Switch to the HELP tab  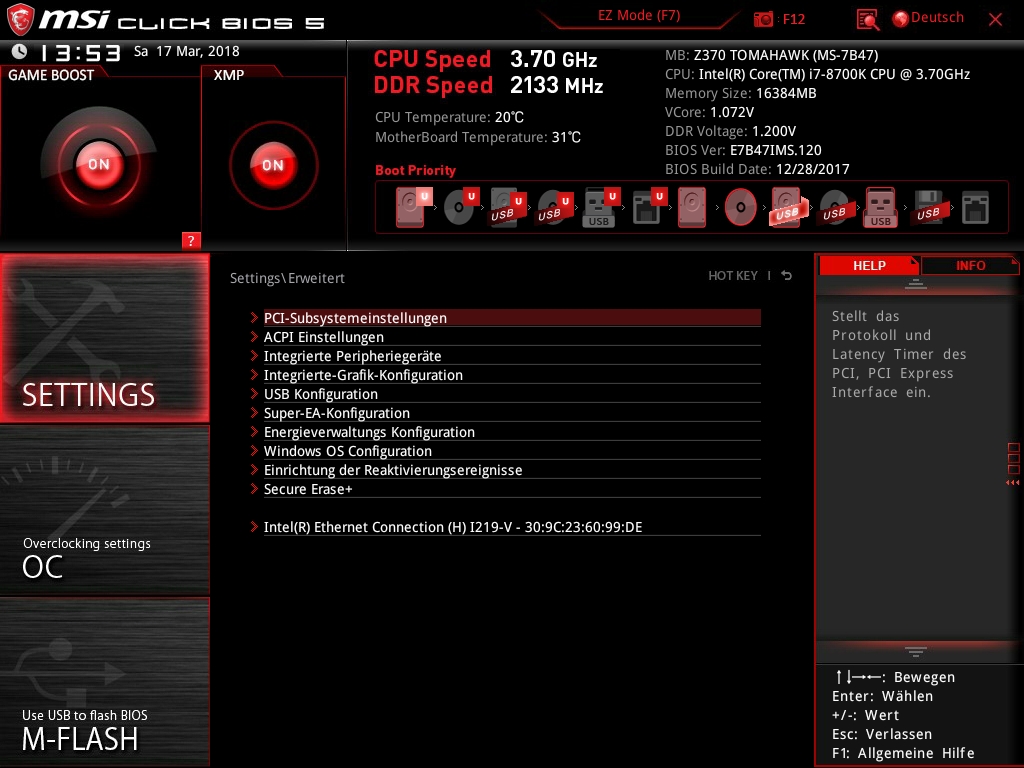tap(869, 265)
